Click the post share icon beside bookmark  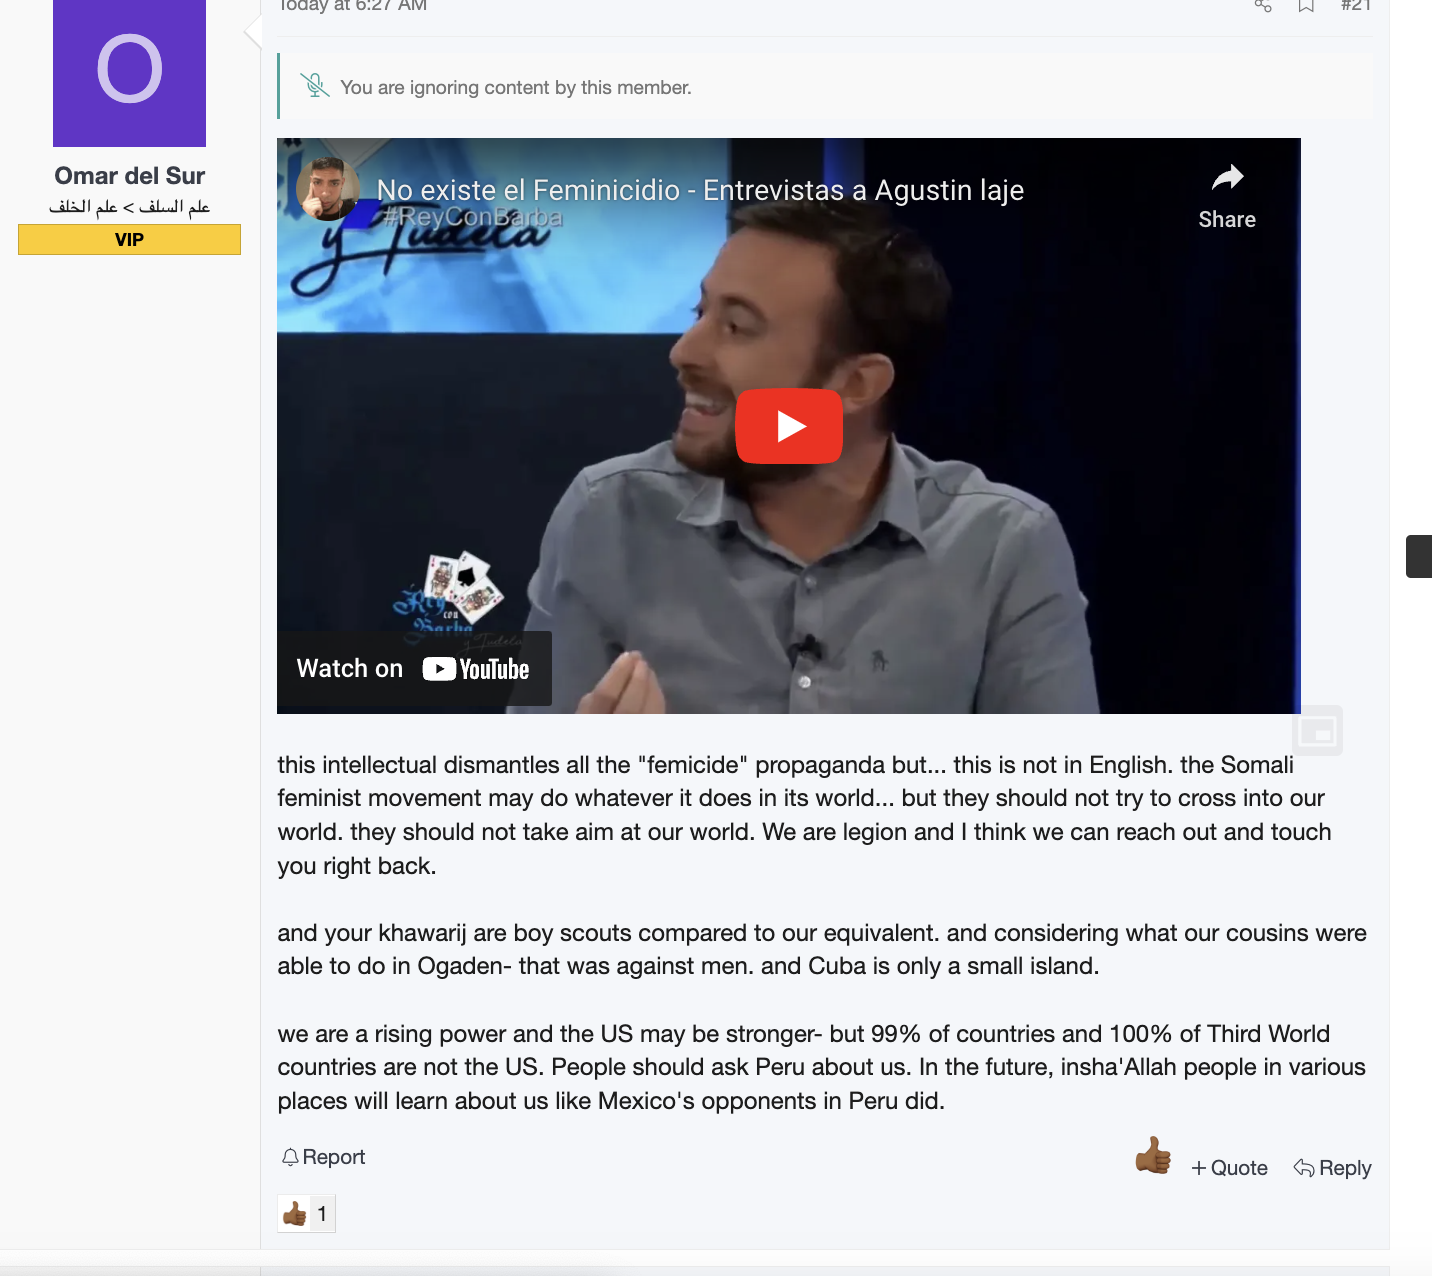1263,6
